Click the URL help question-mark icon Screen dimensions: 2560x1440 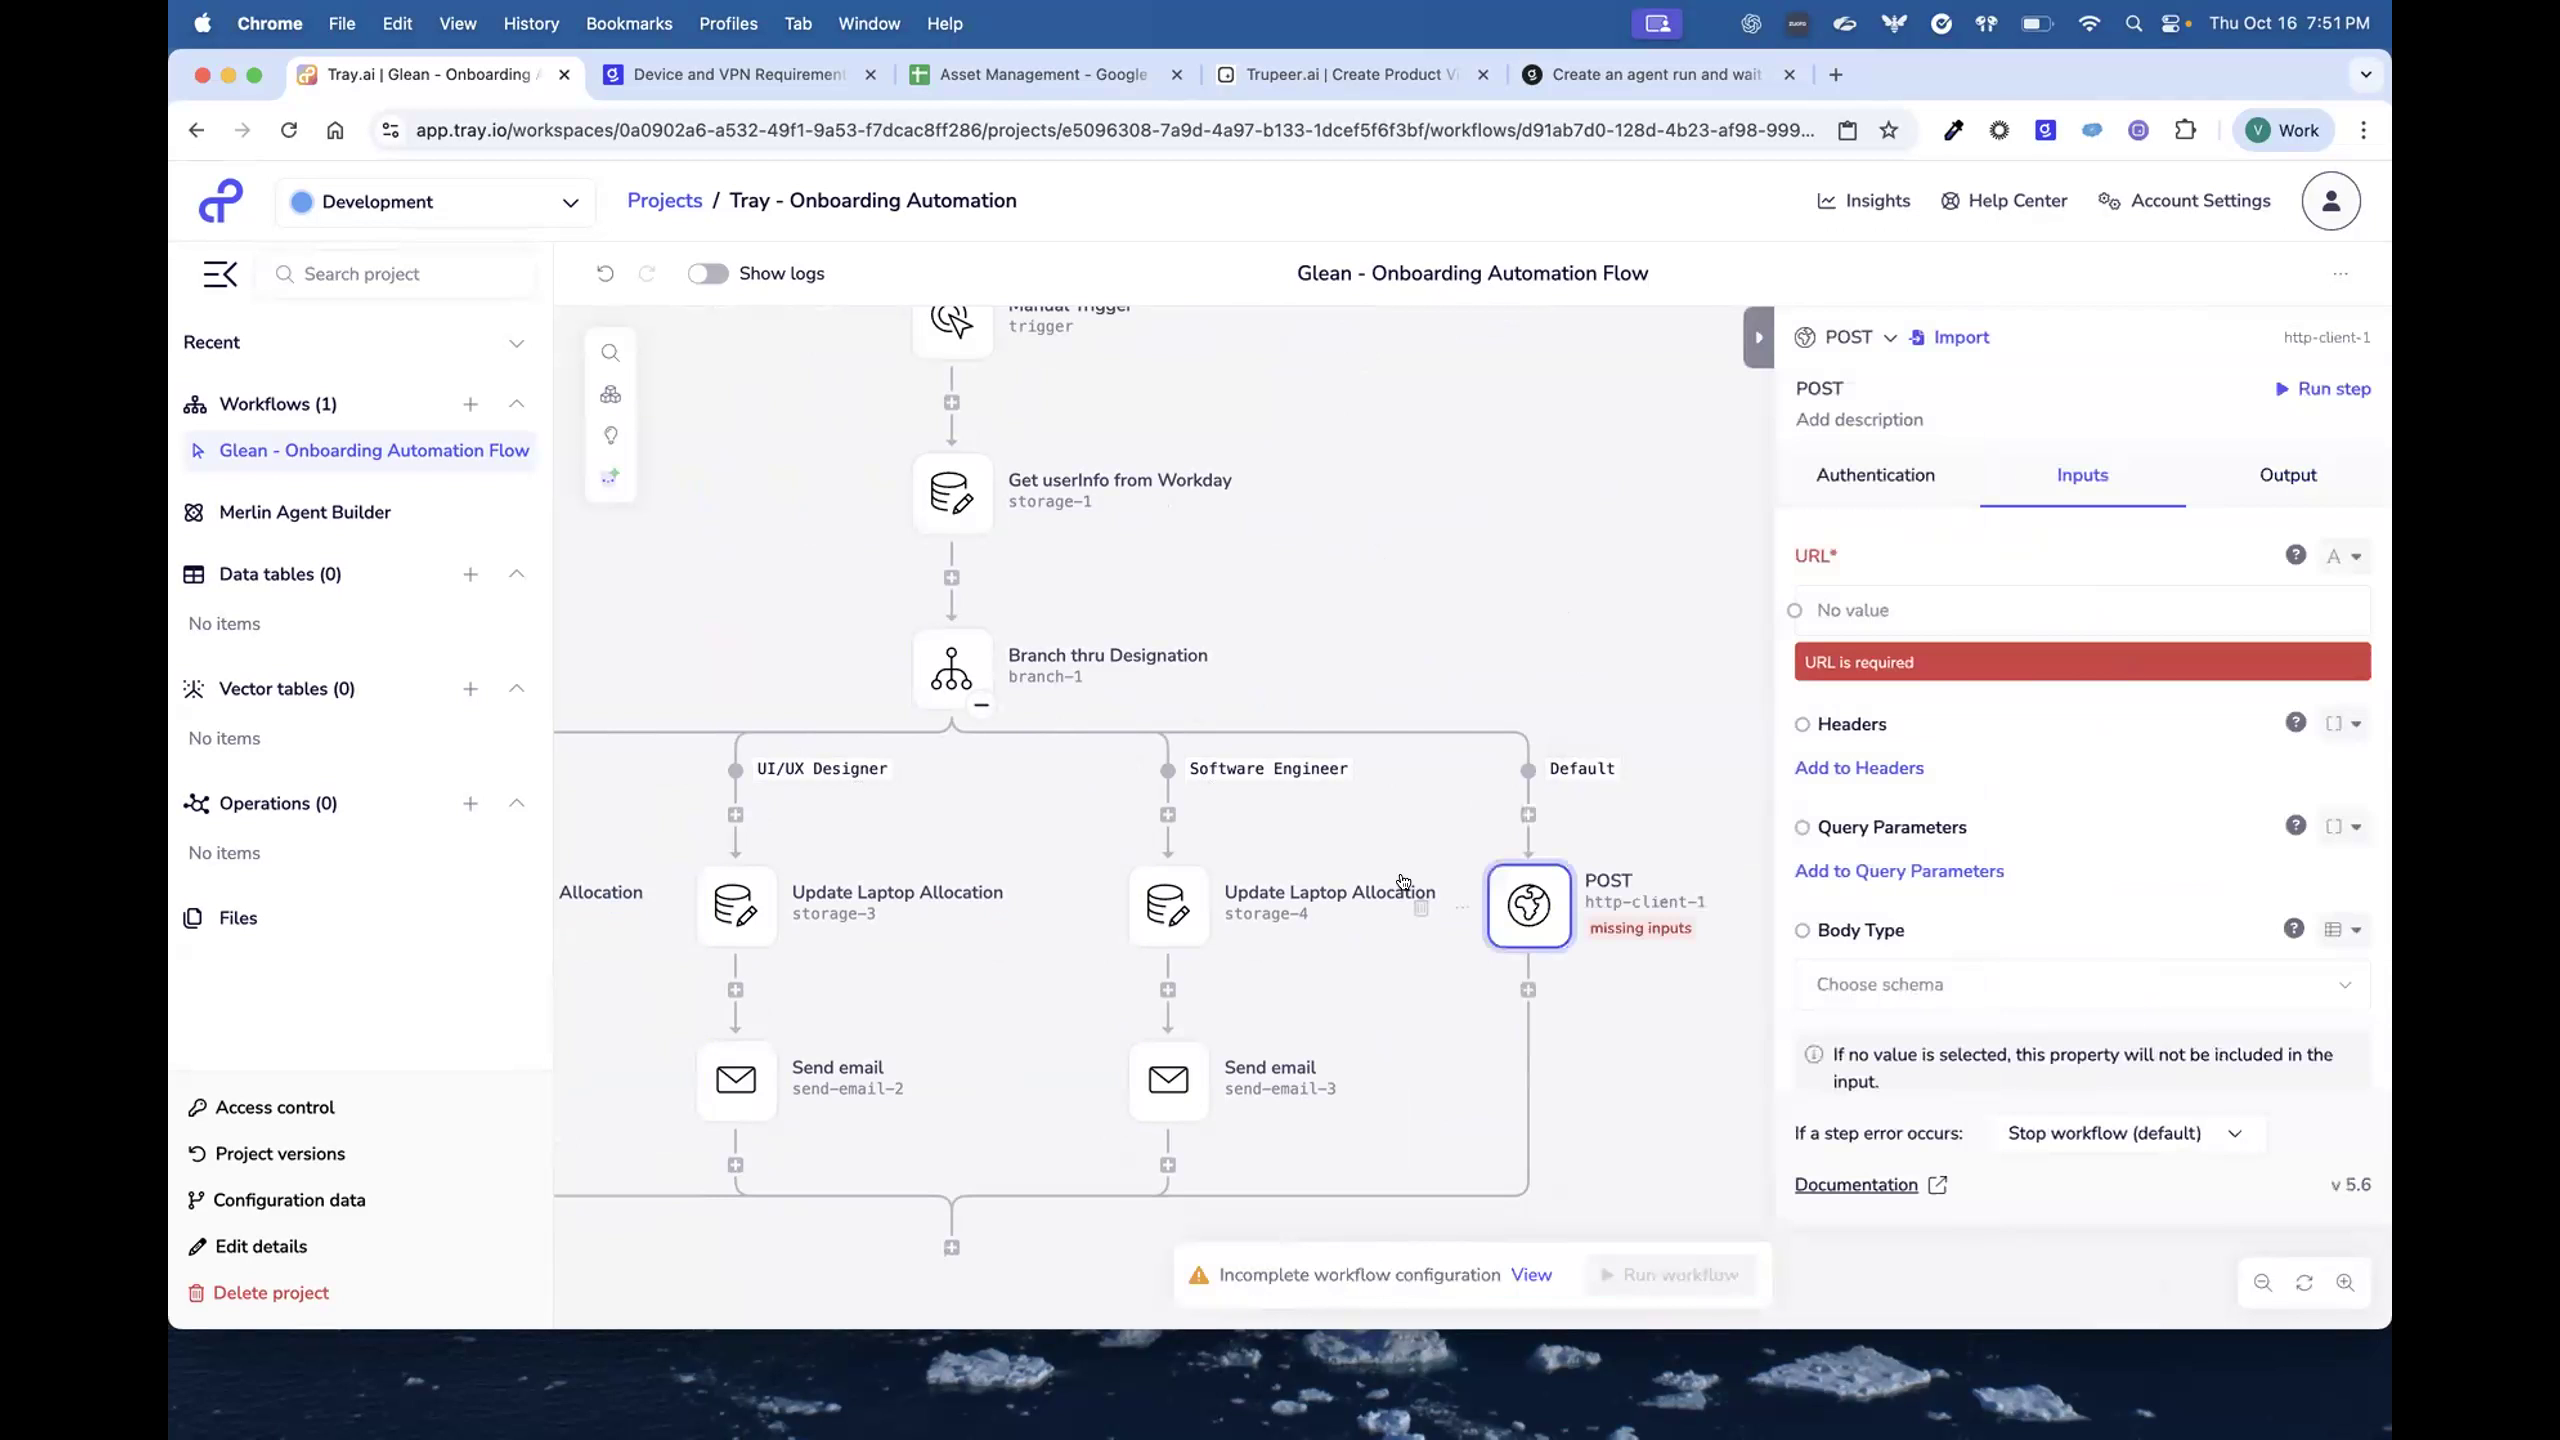tap(2295, 555)
